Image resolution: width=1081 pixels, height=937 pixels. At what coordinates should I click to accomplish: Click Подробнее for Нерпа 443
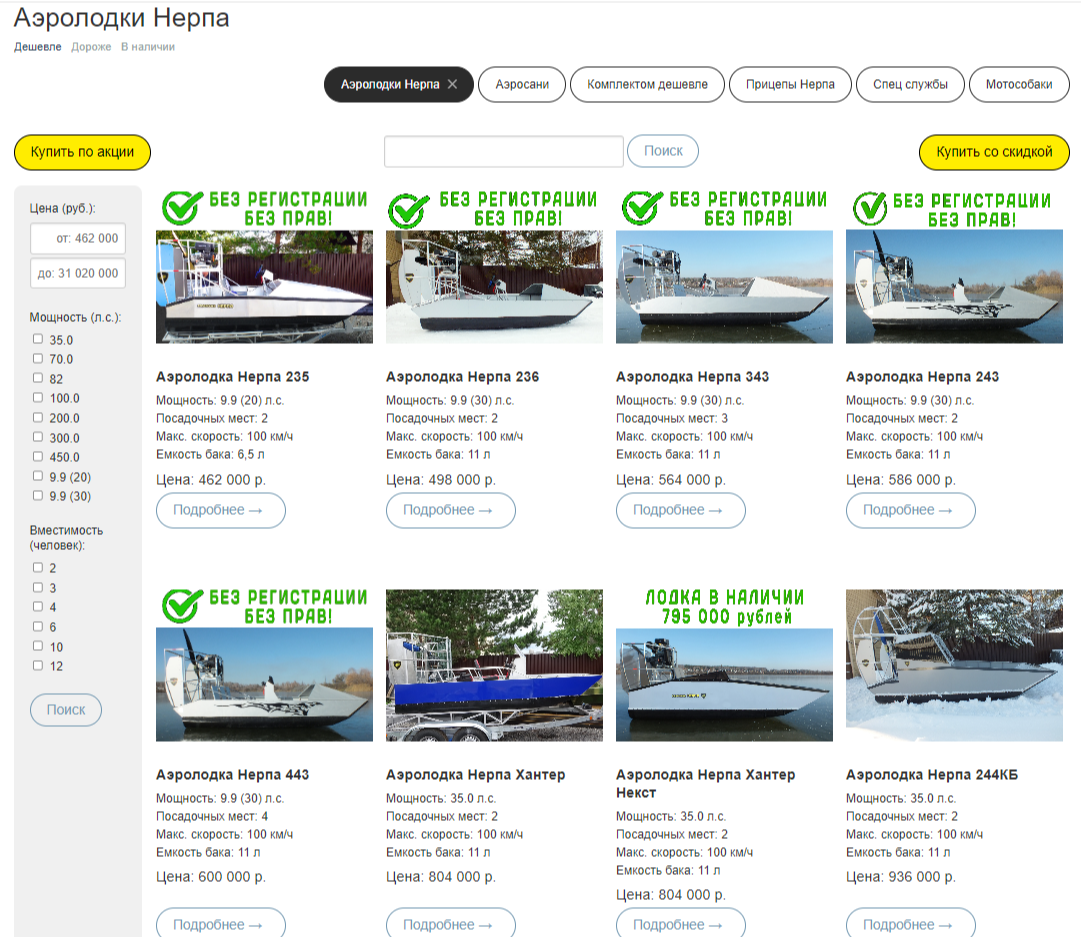[221, 923]
